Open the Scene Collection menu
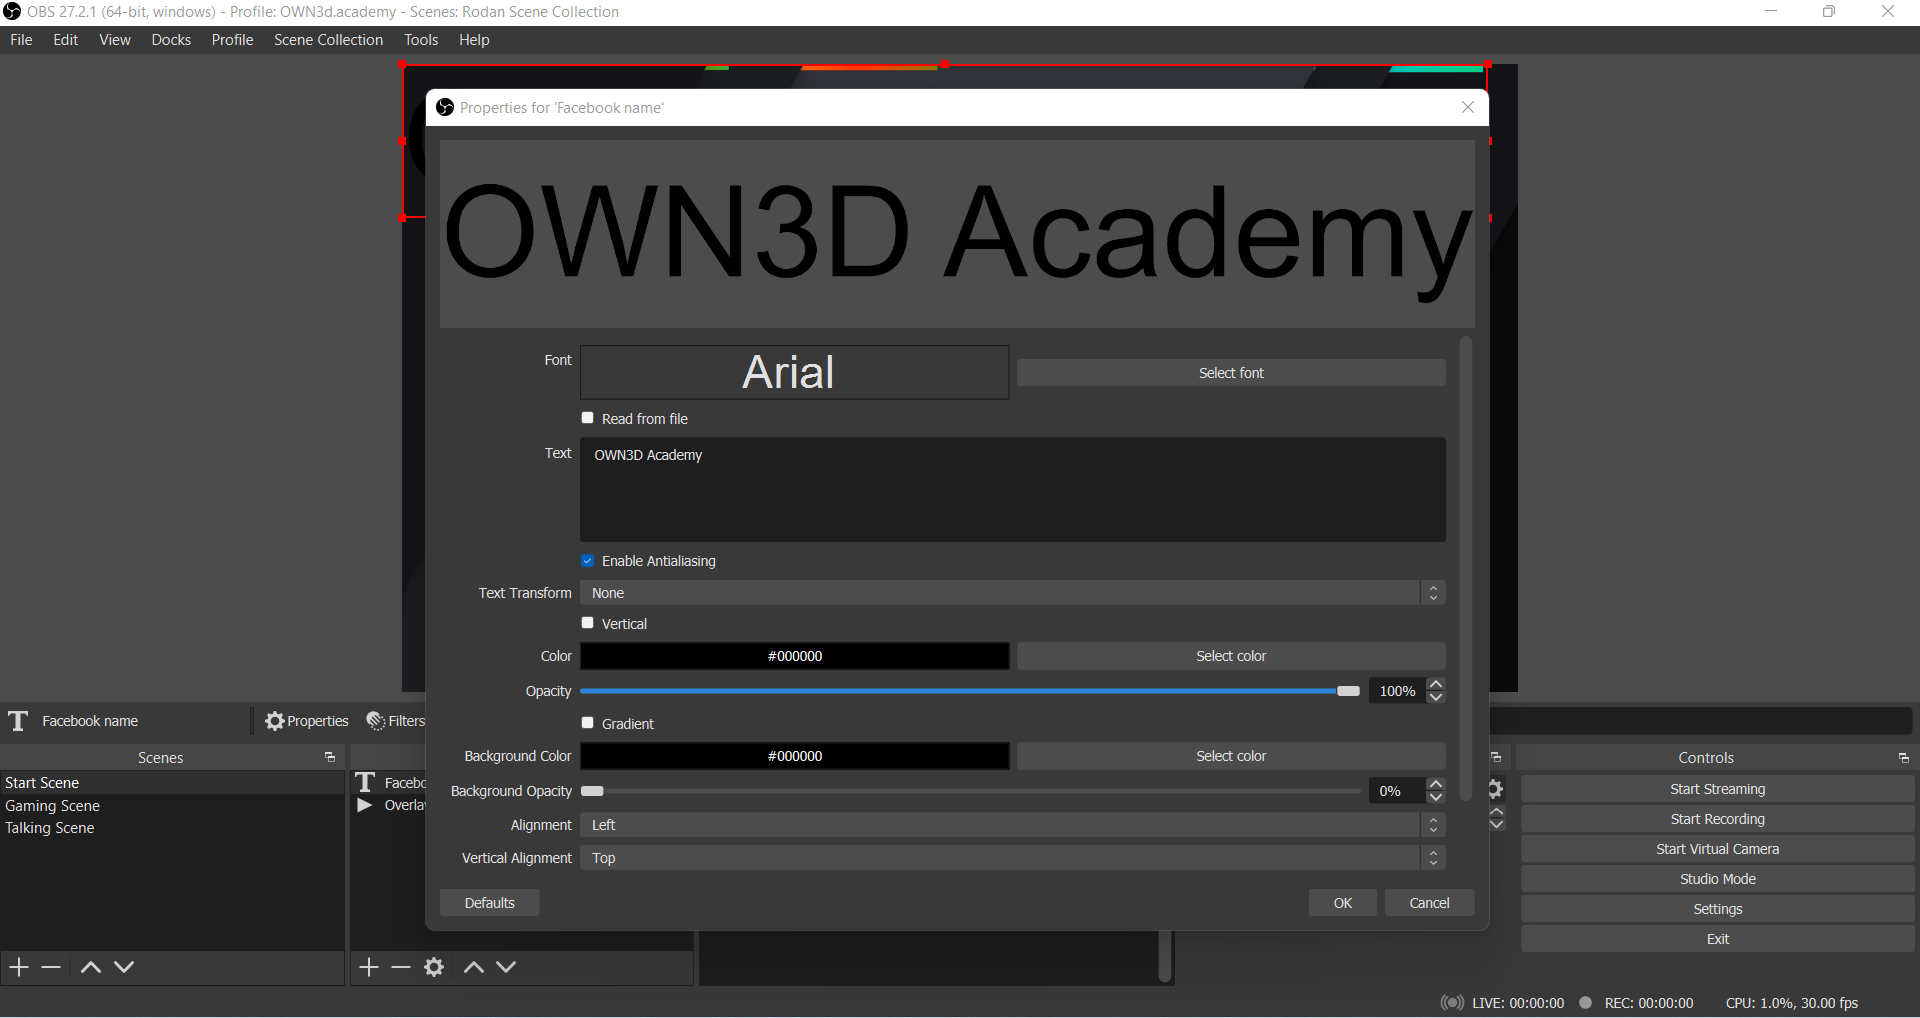Viewport: 1920px width, 1018px height. pyautogui.click(x=328, y=40)
